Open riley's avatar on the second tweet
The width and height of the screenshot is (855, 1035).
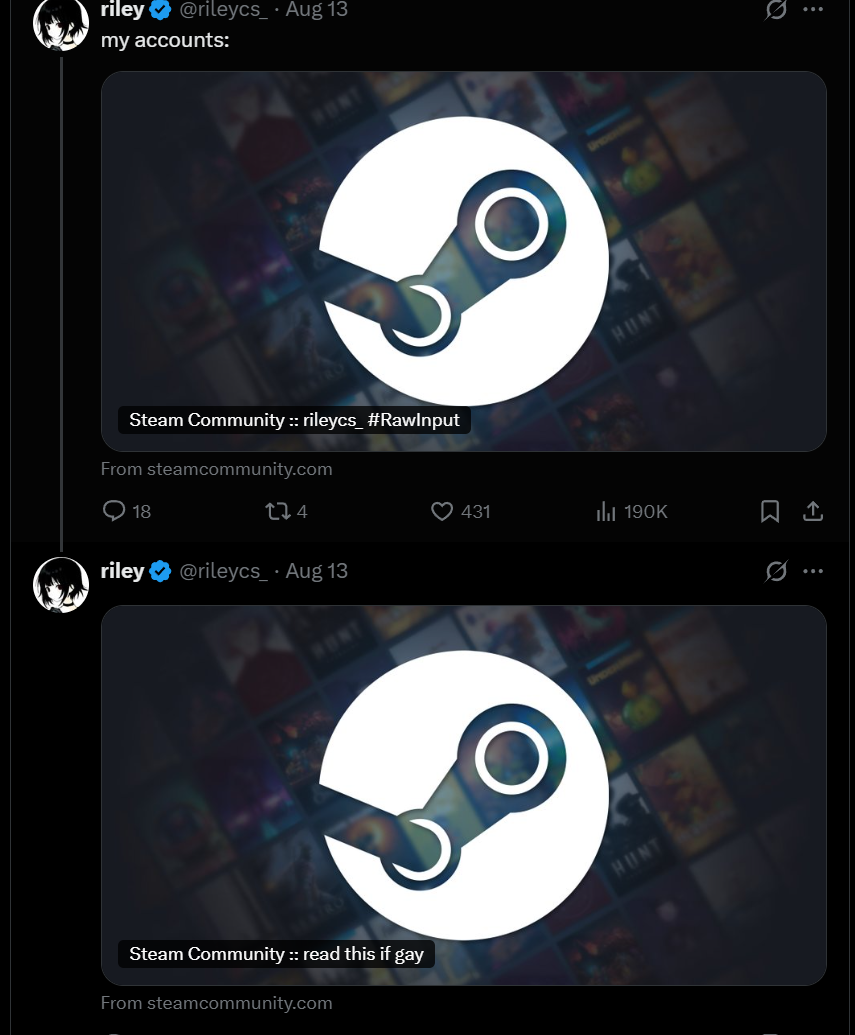click(61, 585)
